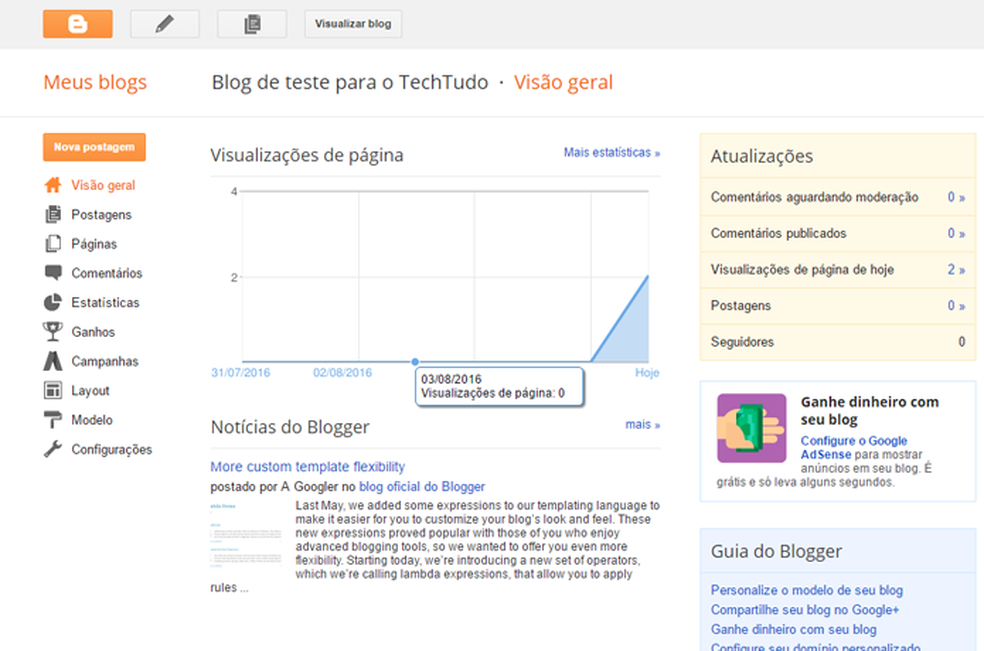Viewport: 984px width, 651px height.
Task: Click Personalize o modelo de seu blog
Action: pos(806,590)
